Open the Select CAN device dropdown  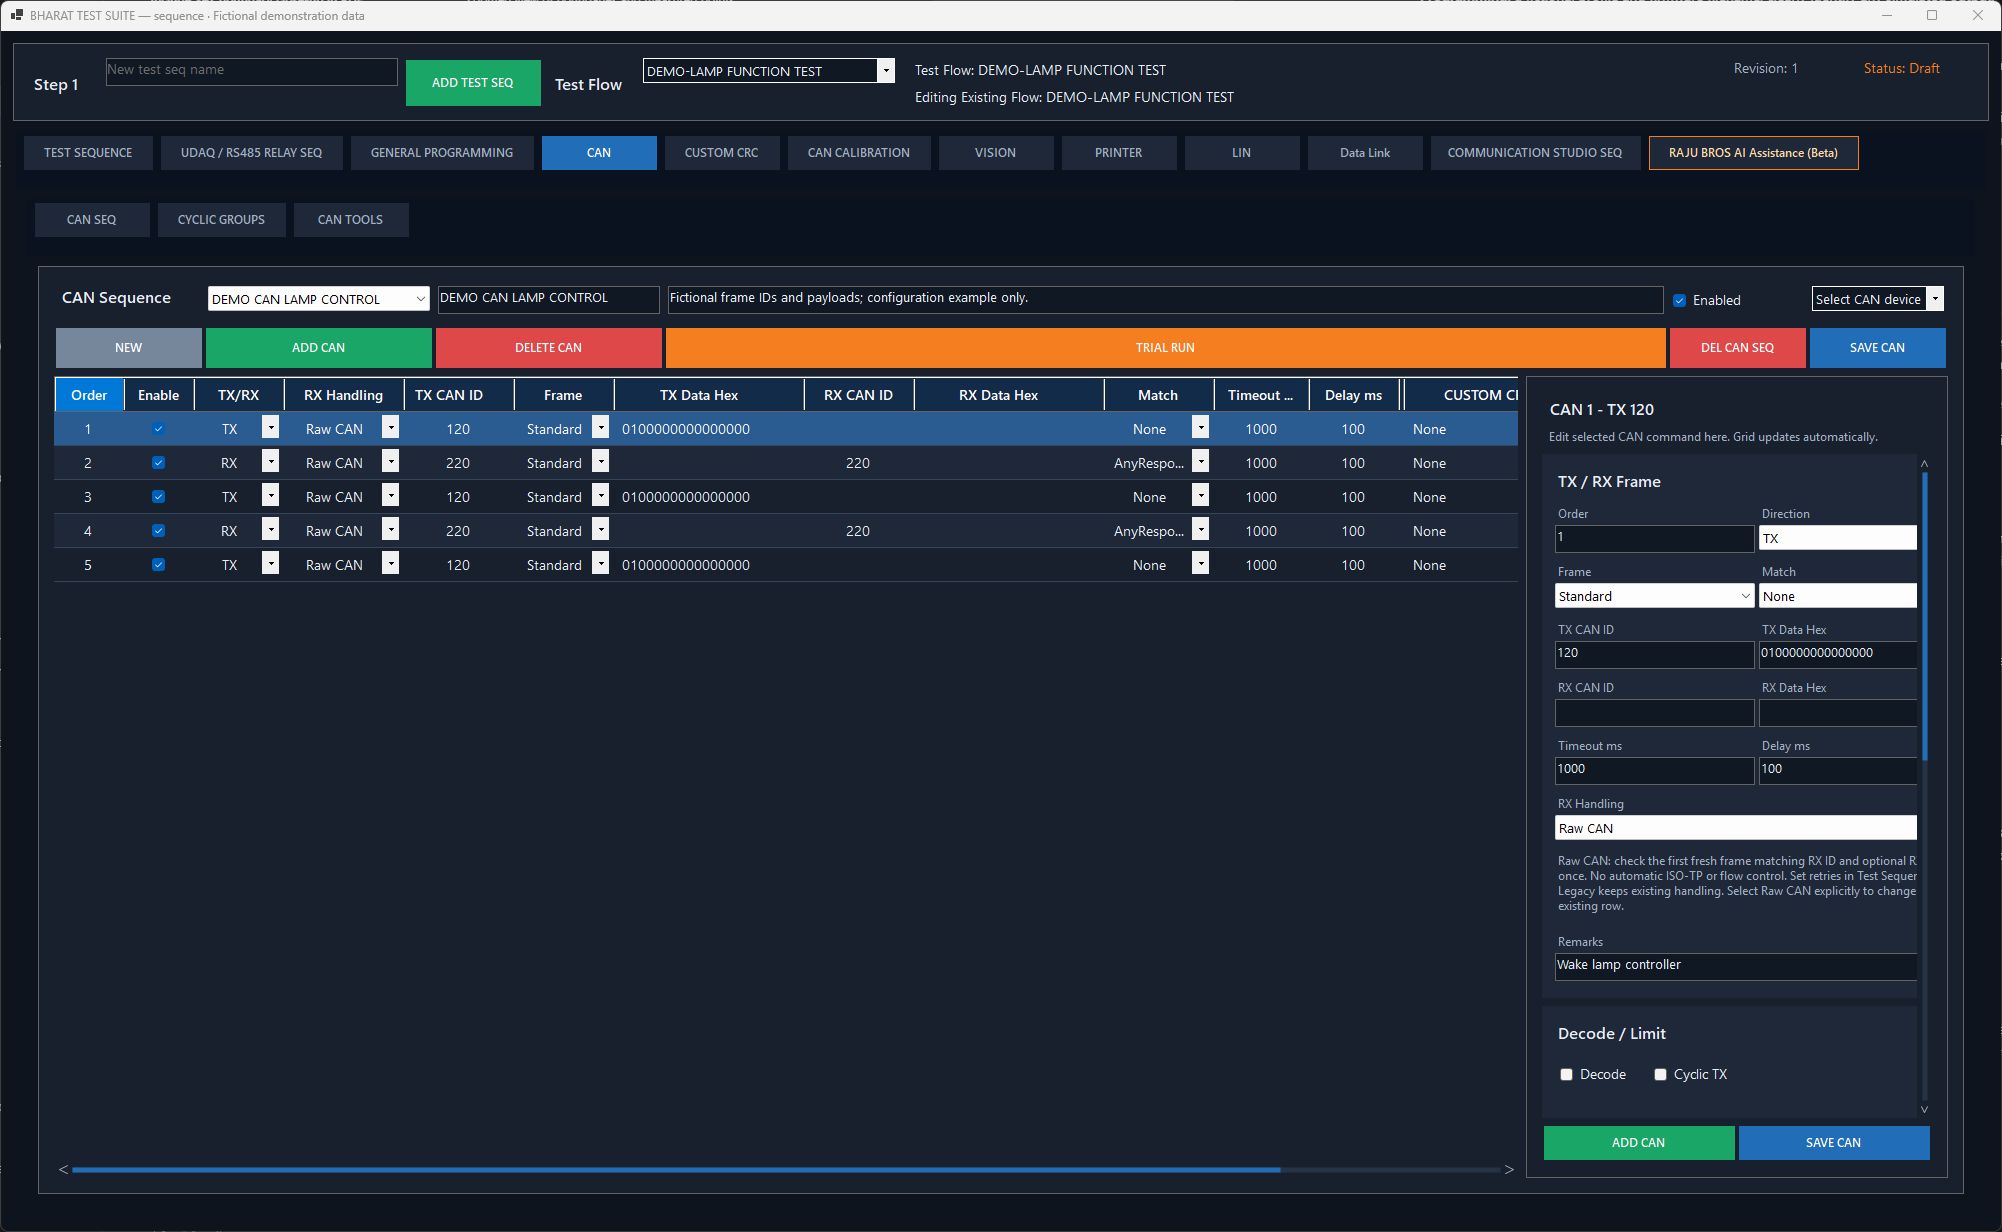[x=1935, y=299]
